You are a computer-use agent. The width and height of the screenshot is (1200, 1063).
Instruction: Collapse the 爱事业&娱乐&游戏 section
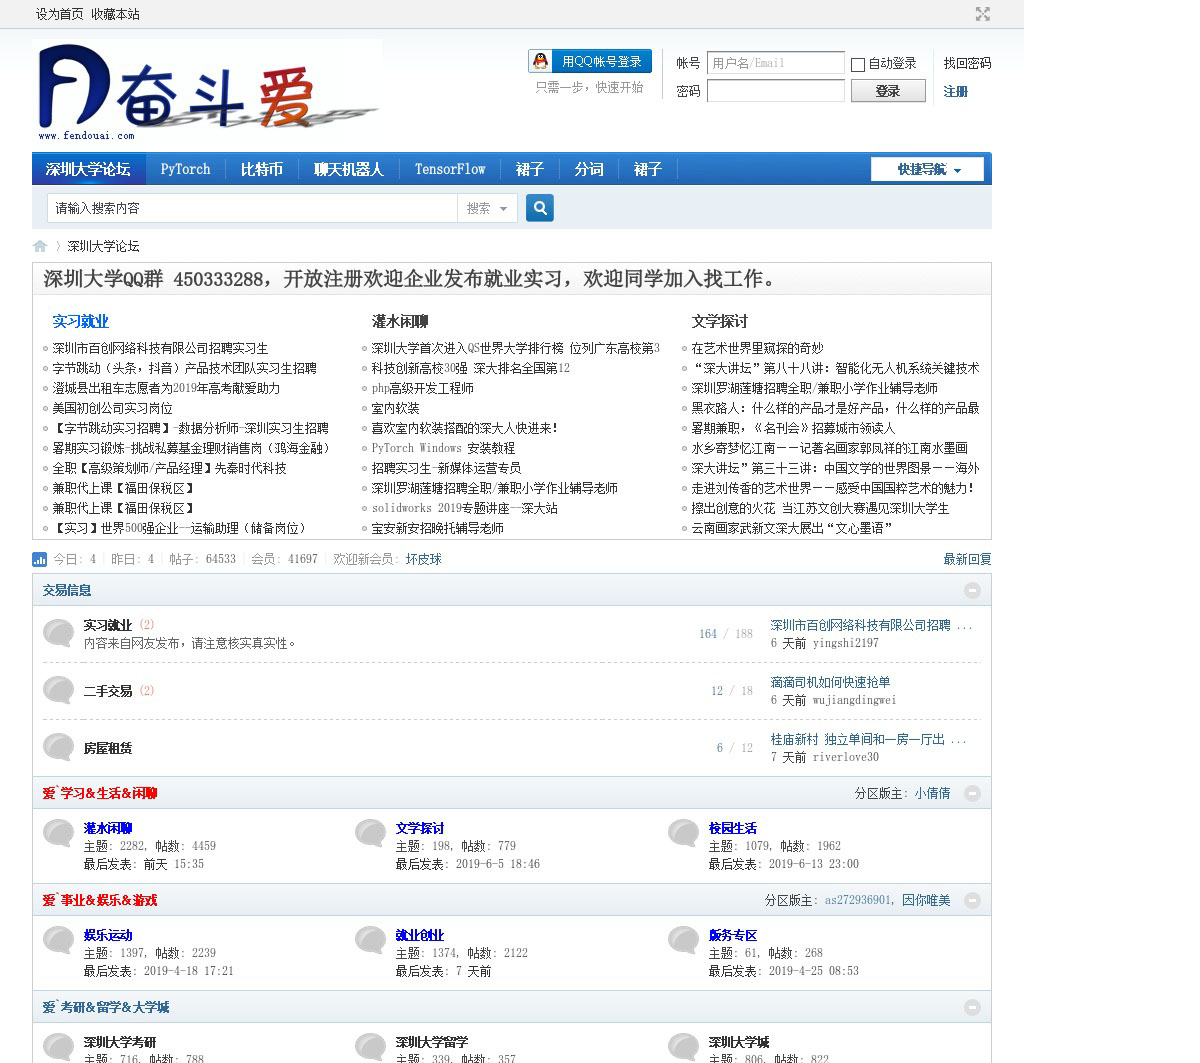click(972, 901)
